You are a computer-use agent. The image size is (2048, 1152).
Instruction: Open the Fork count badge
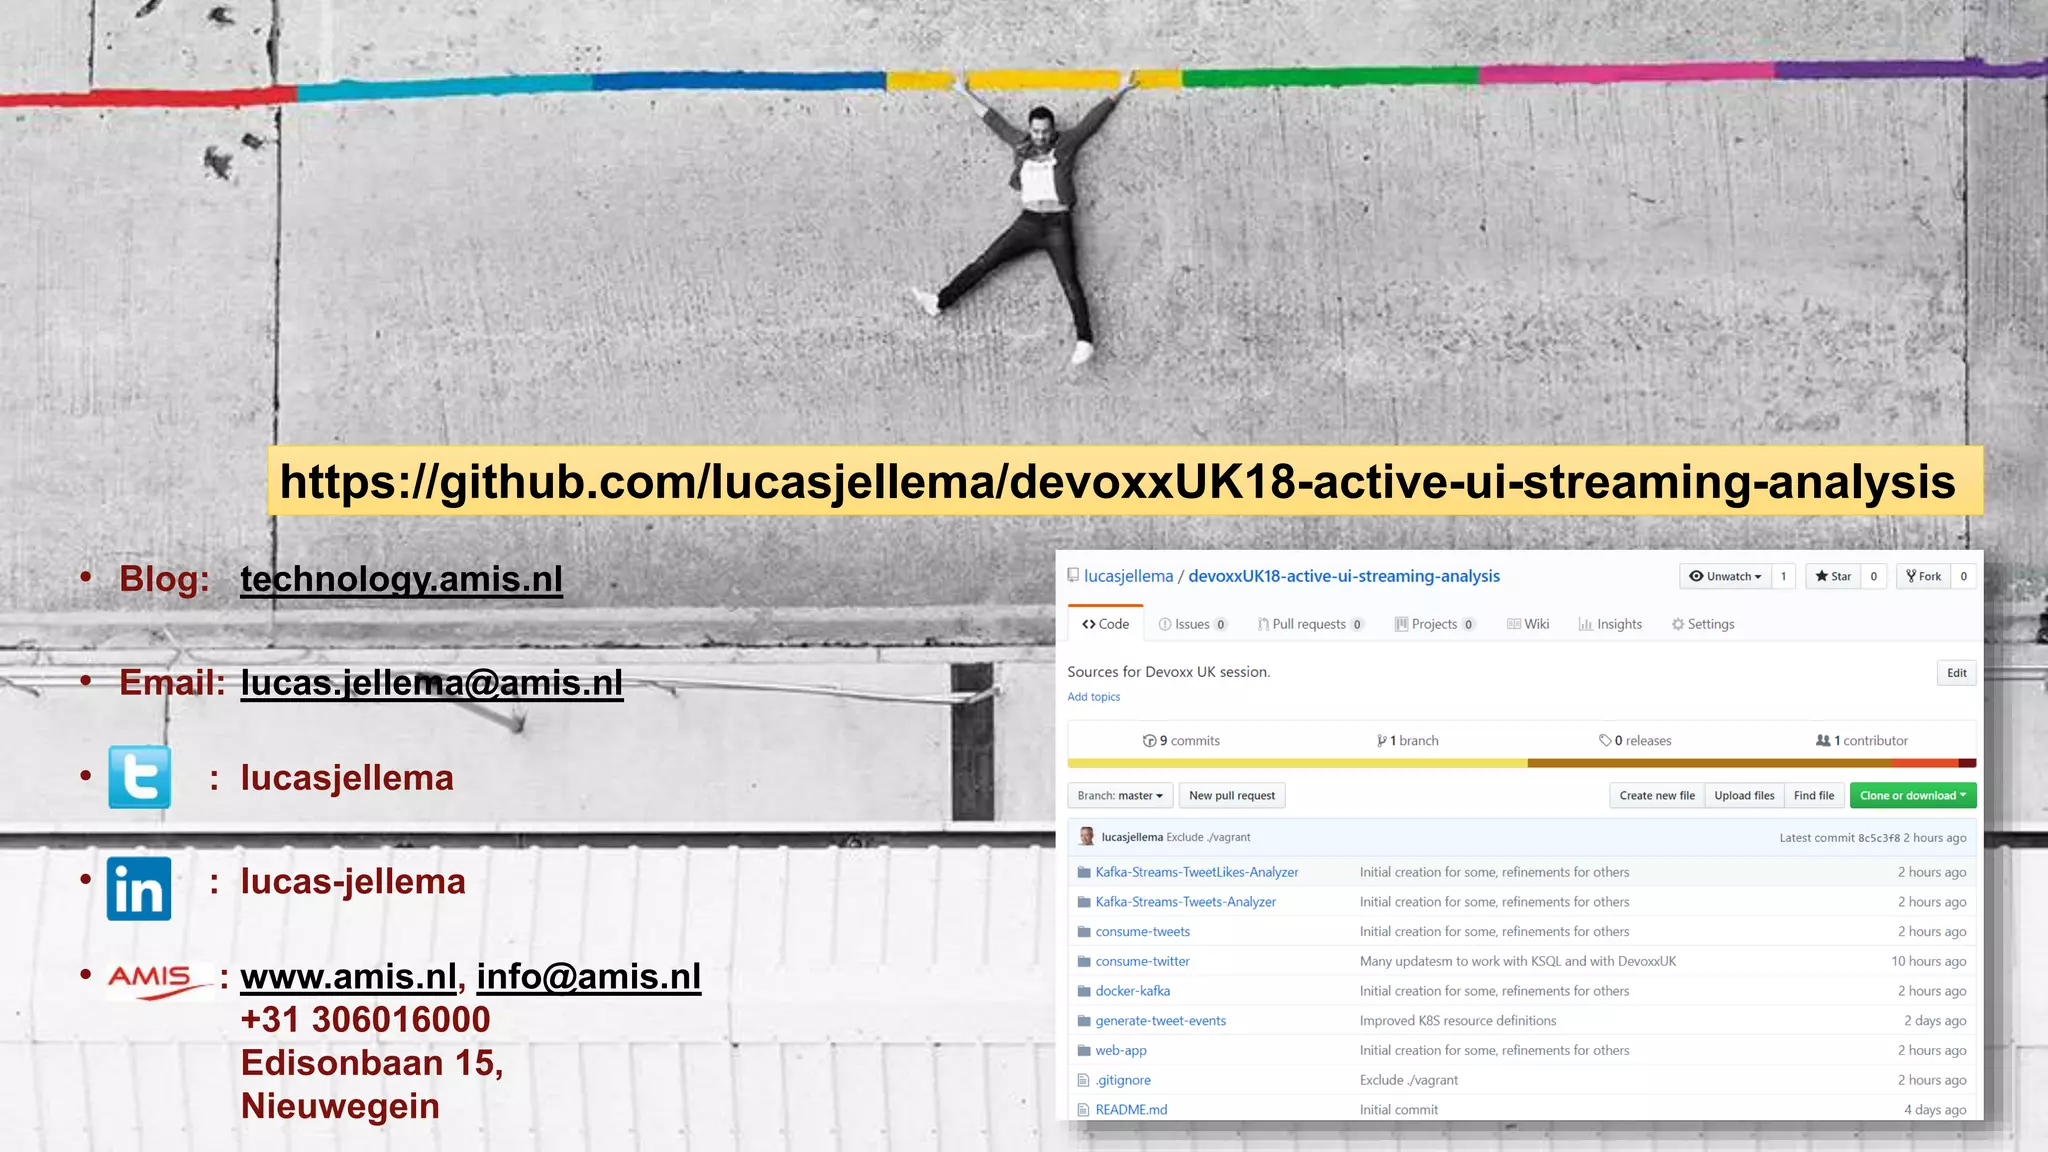(x=1964, y=576)
